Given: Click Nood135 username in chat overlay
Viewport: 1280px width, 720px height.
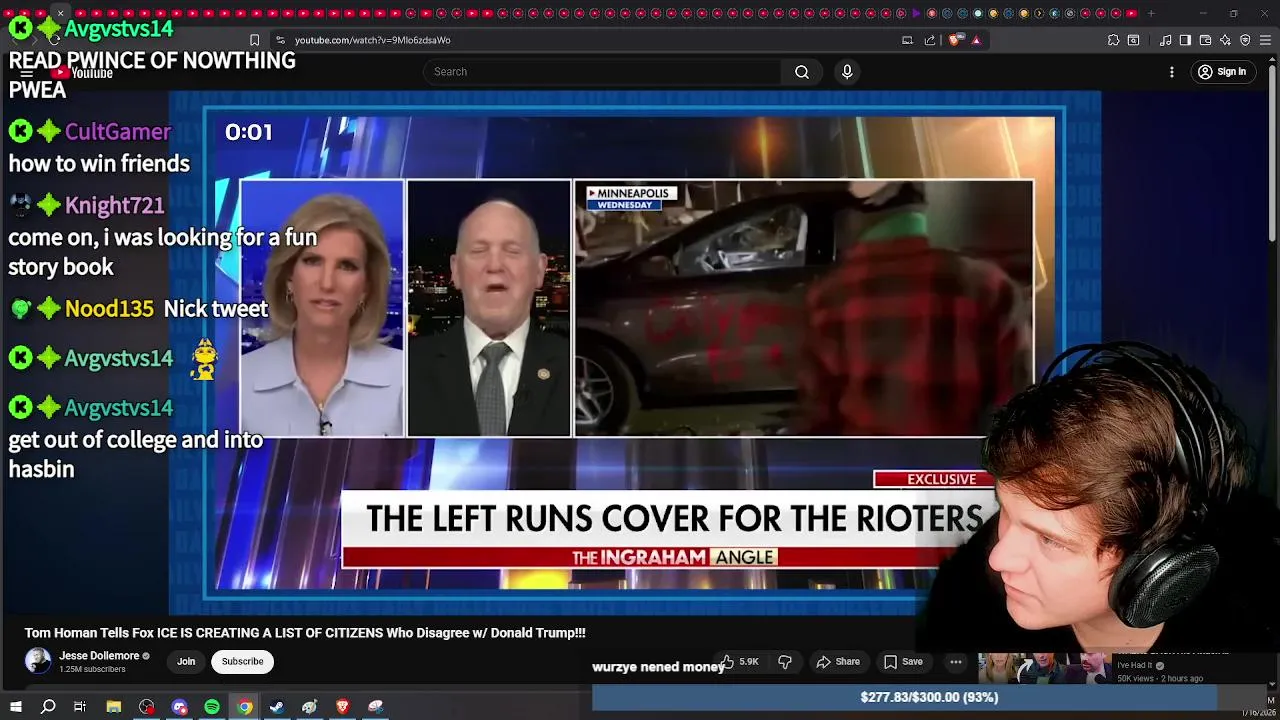Looking at the screenshot, I should (109, 309).
